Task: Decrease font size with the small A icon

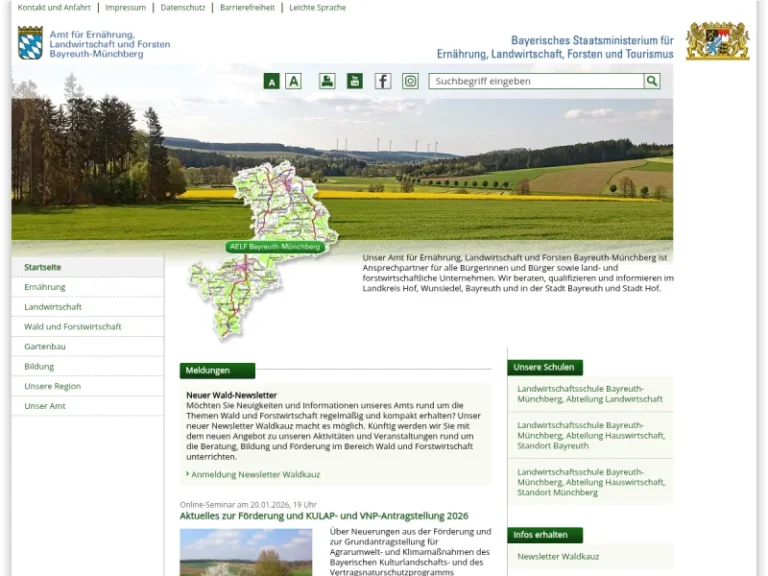Action: point(271,81)
